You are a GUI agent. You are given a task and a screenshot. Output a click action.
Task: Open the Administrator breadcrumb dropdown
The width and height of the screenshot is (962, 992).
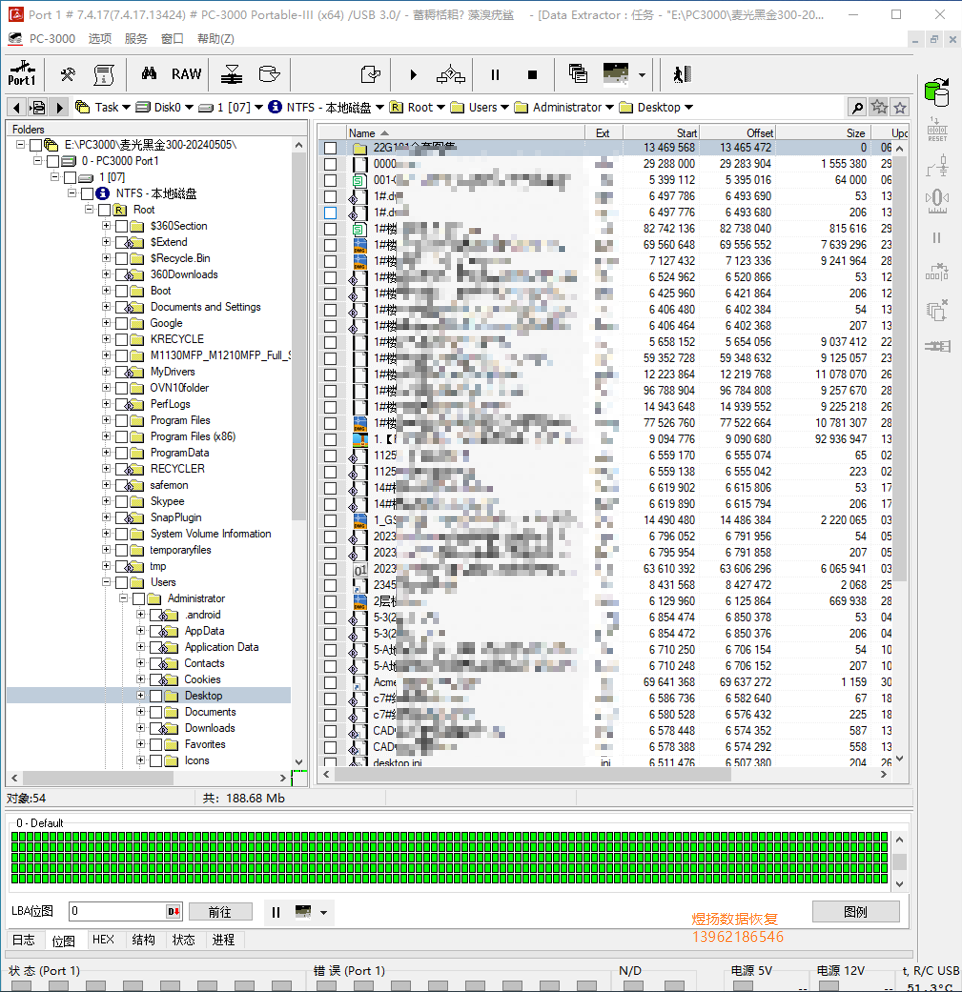click(609, 108)
